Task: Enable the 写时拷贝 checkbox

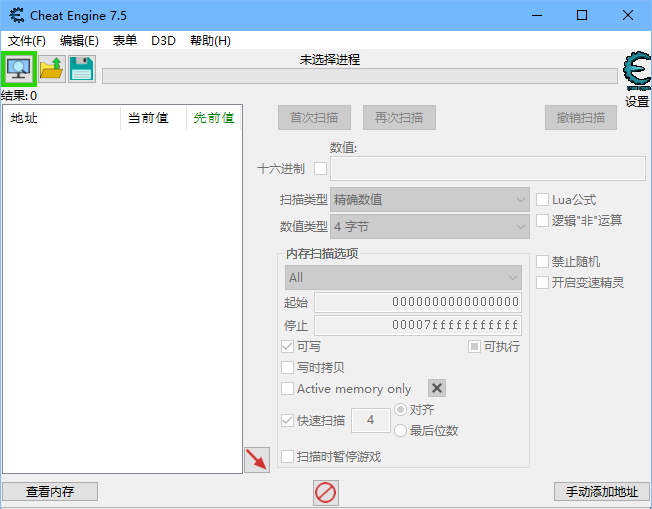Action: tap(287, 367)
